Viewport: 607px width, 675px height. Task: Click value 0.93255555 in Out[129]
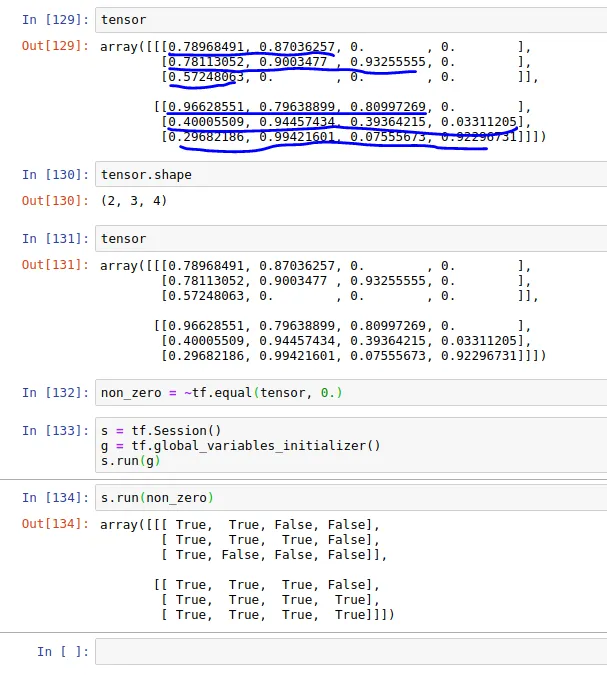coord(388,62)
